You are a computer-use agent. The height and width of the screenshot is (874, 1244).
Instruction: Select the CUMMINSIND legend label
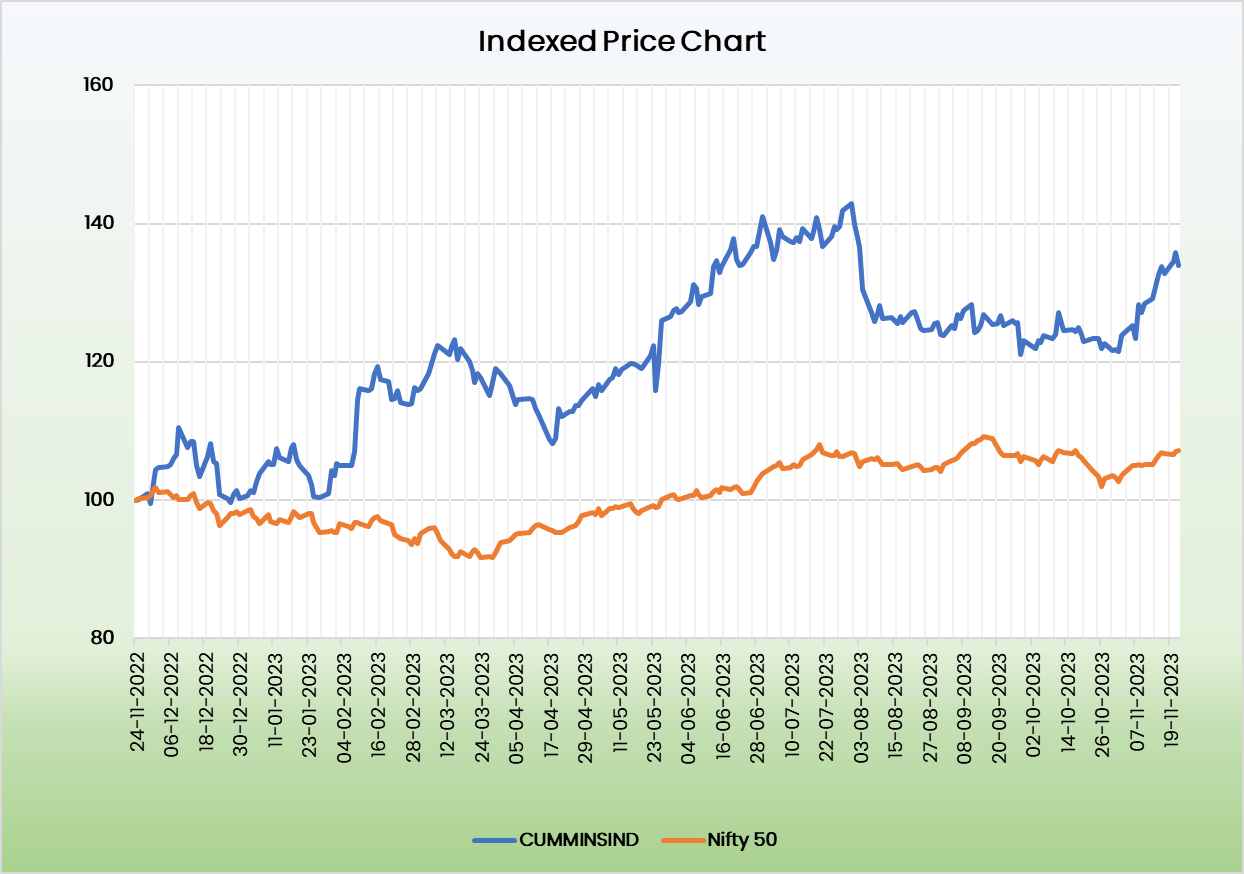coord(578,840)
